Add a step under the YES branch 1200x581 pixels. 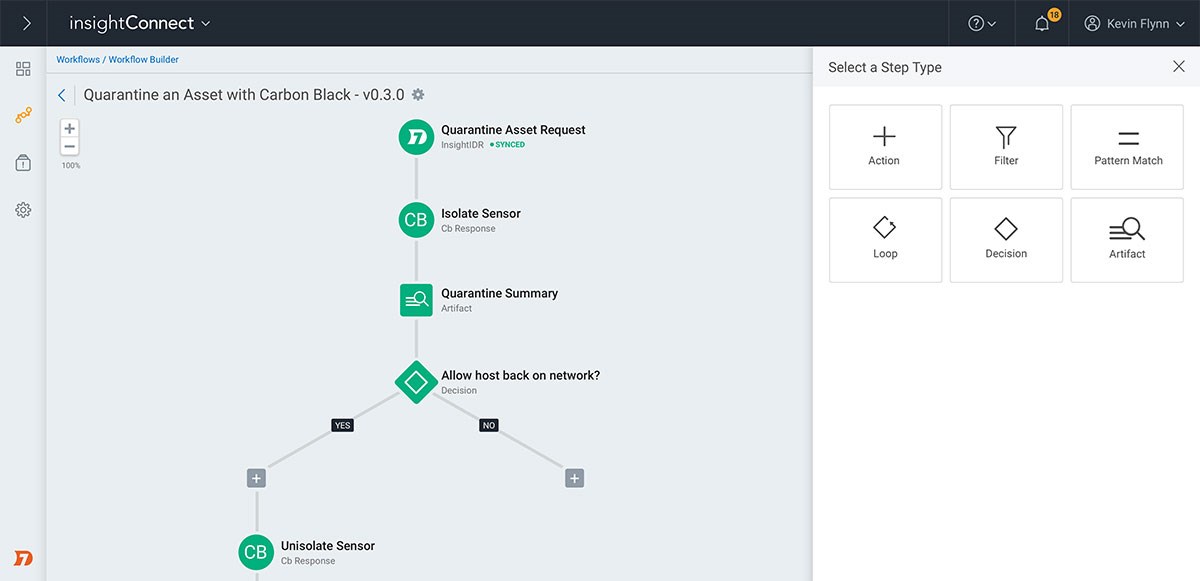256,479
